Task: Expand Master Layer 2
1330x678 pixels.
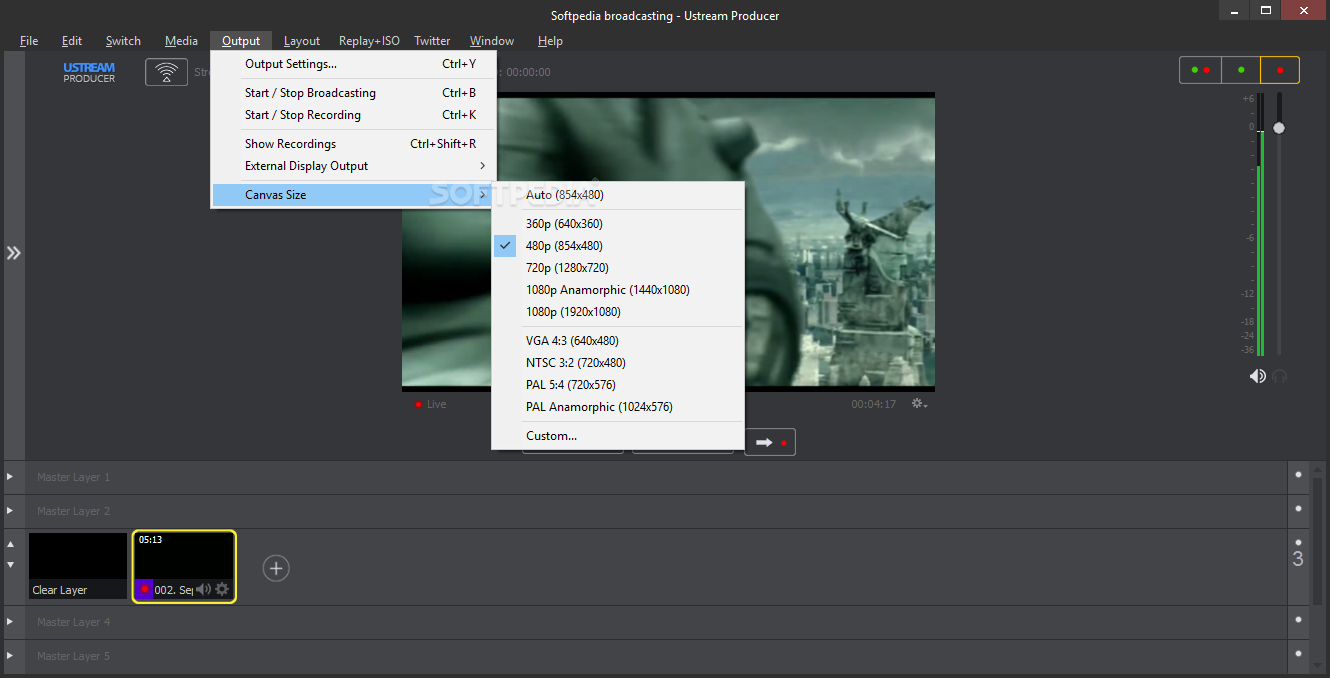Action: [10, 511]
